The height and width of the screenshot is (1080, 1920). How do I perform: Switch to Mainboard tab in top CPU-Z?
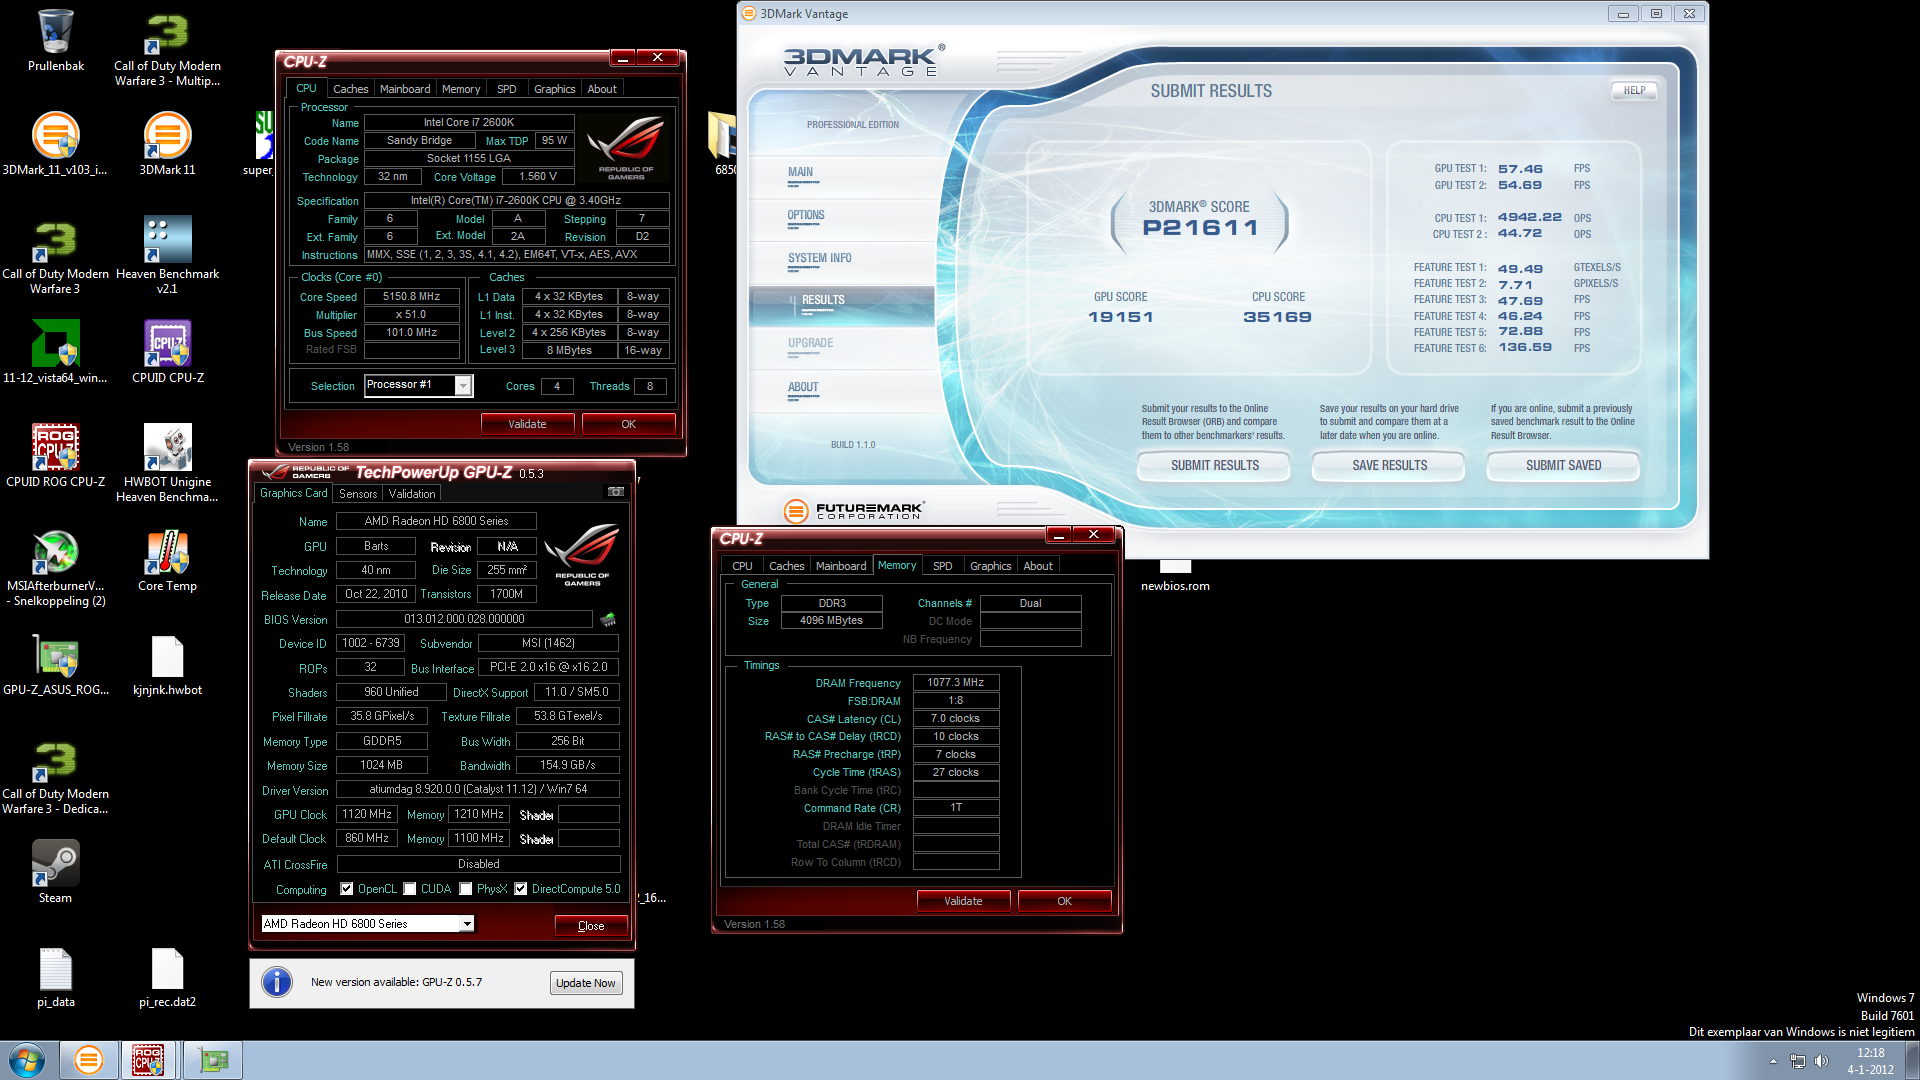point(405,89)
